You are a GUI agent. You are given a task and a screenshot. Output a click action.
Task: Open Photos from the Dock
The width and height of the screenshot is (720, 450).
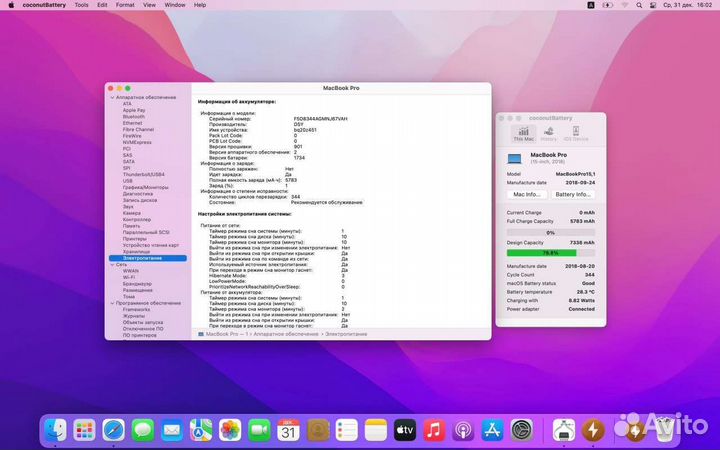click(230, 430)
